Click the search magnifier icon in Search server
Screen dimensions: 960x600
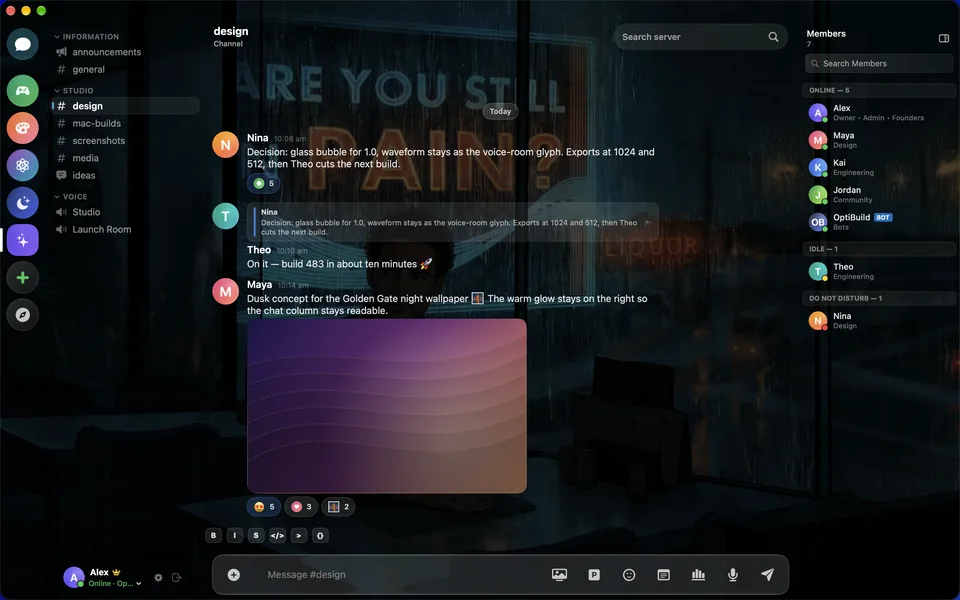click(x=773, y=37)
